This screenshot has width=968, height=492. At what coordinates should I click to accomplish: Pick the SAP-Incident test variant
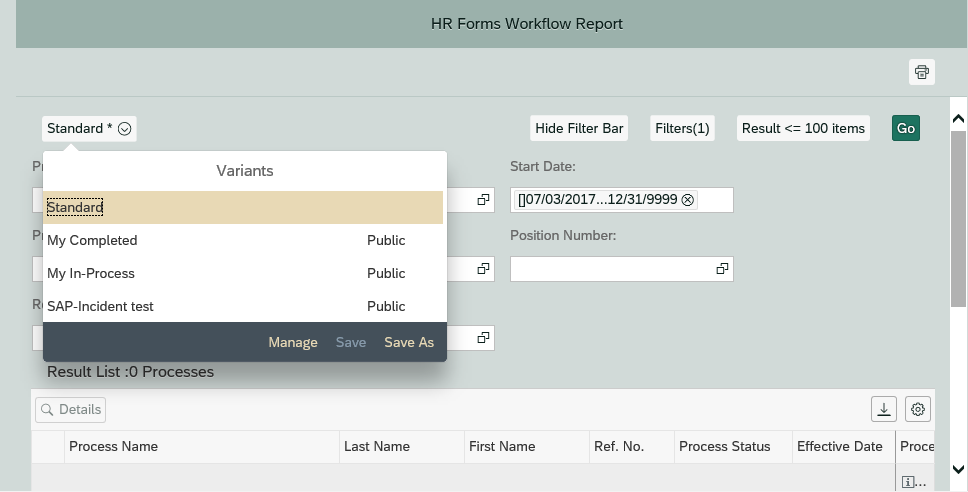242,307
